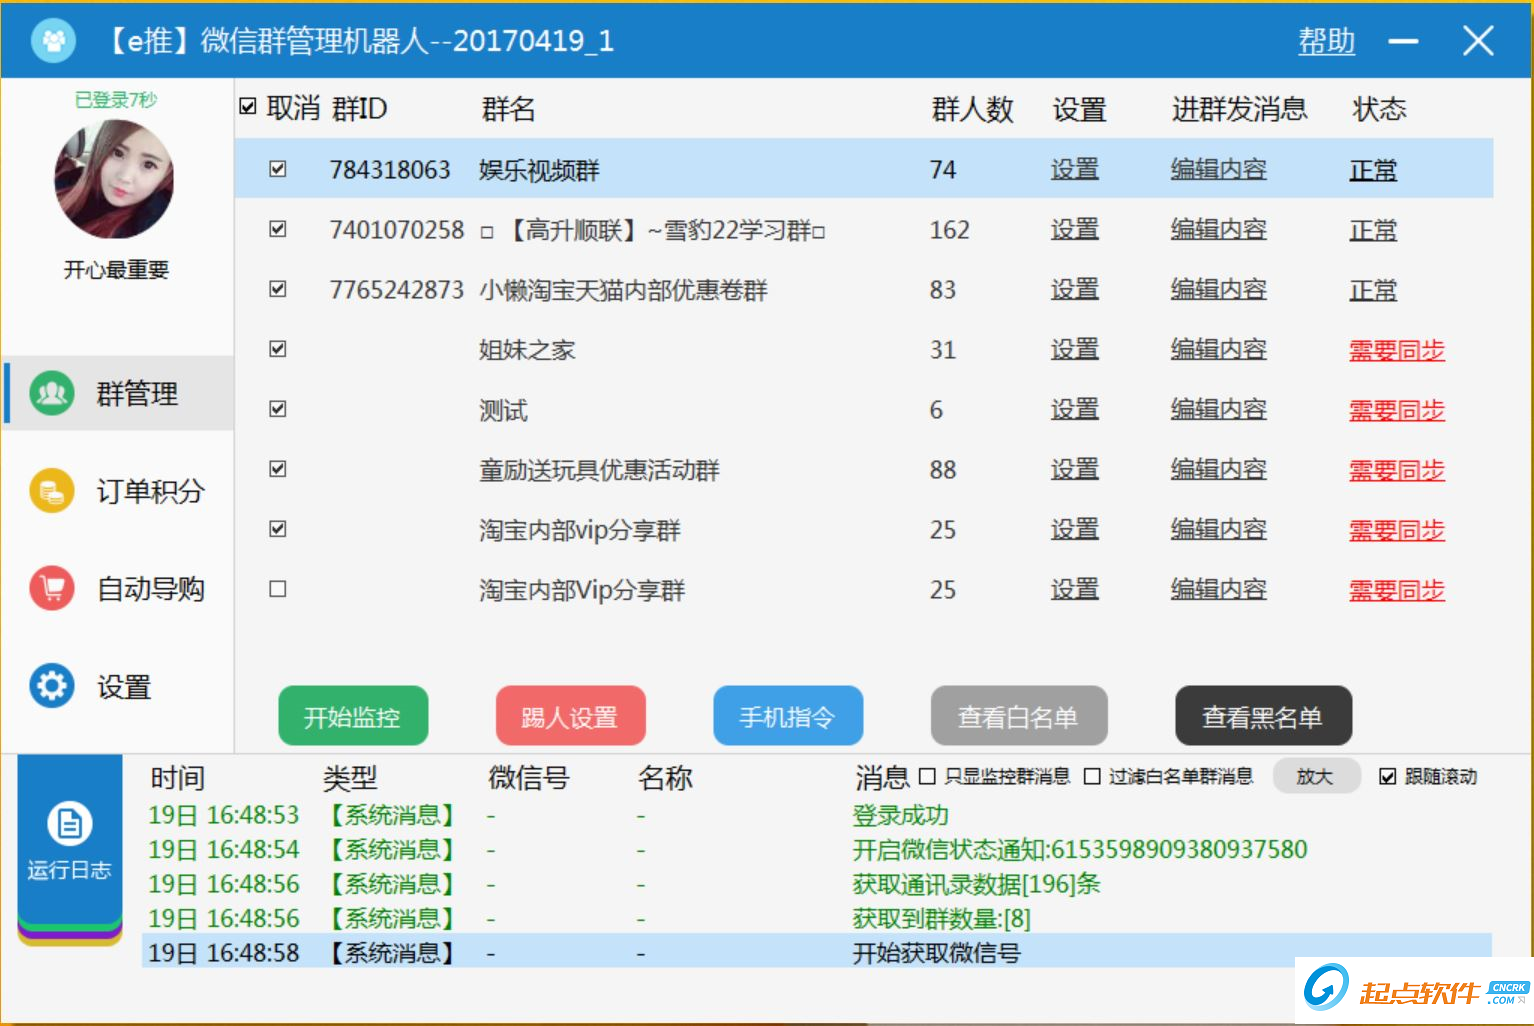Click 编辑内容 for 娱乐视频群 group
This screenshot has width=1534, height=1026.
tap(1217, 169)
